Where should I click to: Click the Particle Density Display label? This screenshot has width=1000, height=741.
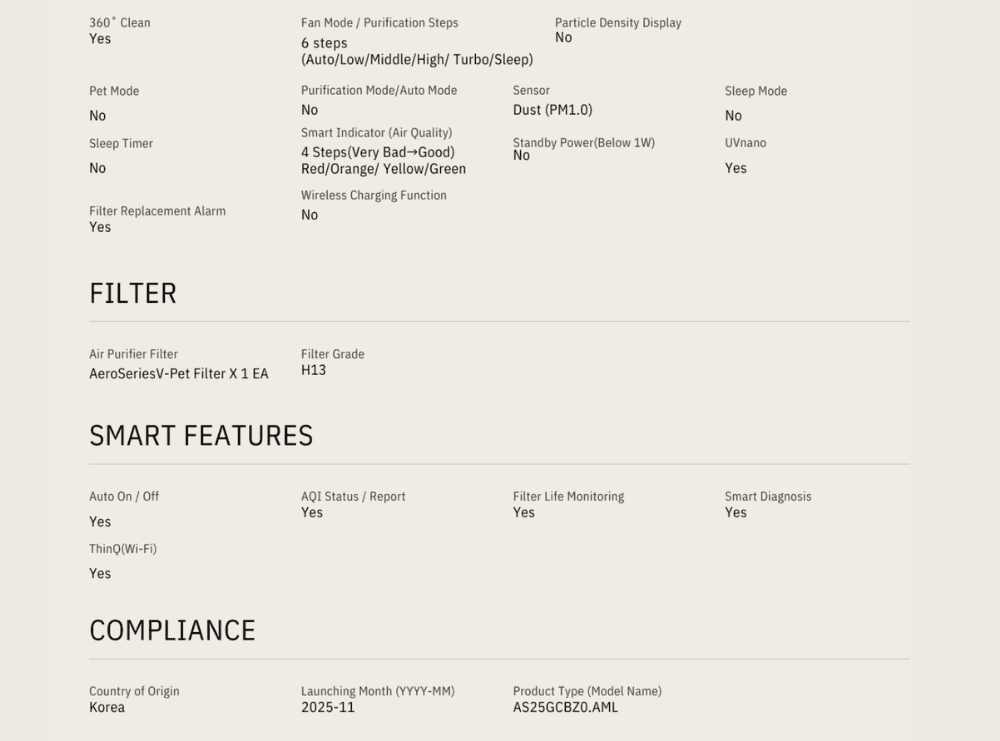tap(618, 23)
